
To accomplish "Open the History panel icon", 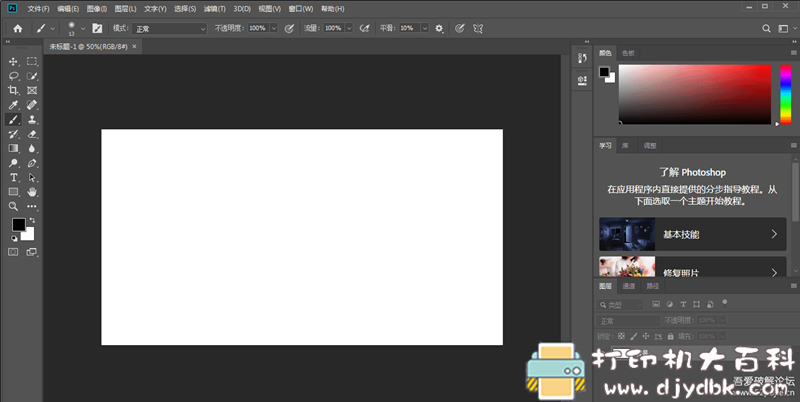I will click(582, 58).
